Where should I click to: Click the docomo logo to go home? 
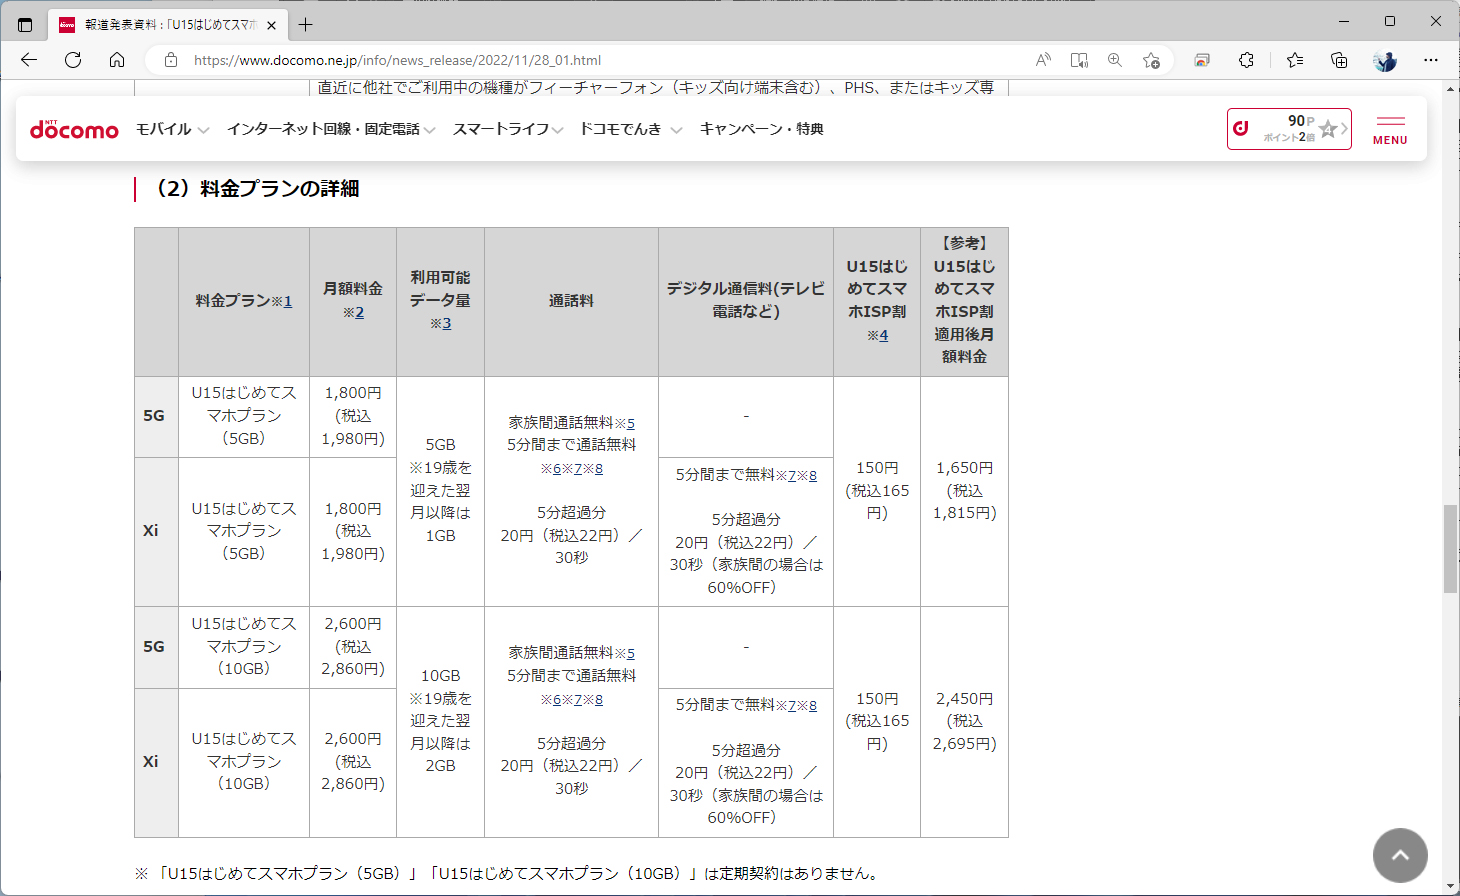pyautogui.click(x=74, y=128)
